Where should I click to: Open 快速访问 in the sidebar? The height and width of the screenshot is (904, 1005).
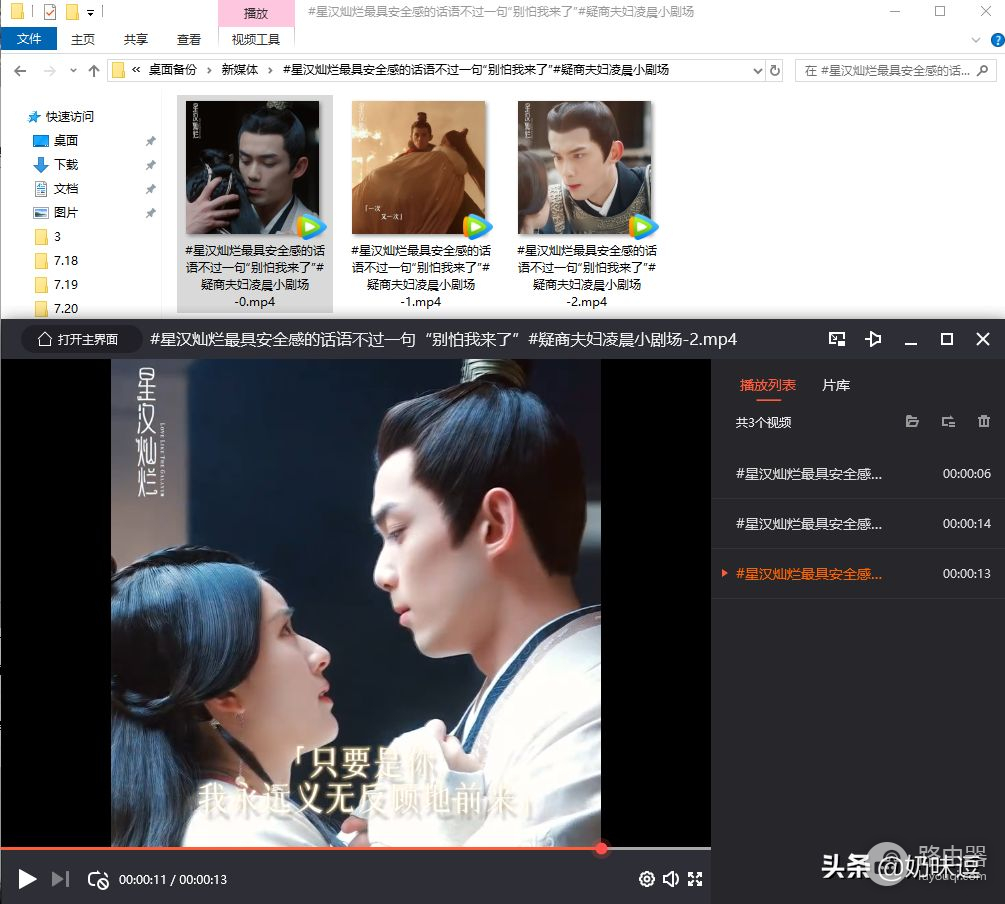tap(62, 117)
